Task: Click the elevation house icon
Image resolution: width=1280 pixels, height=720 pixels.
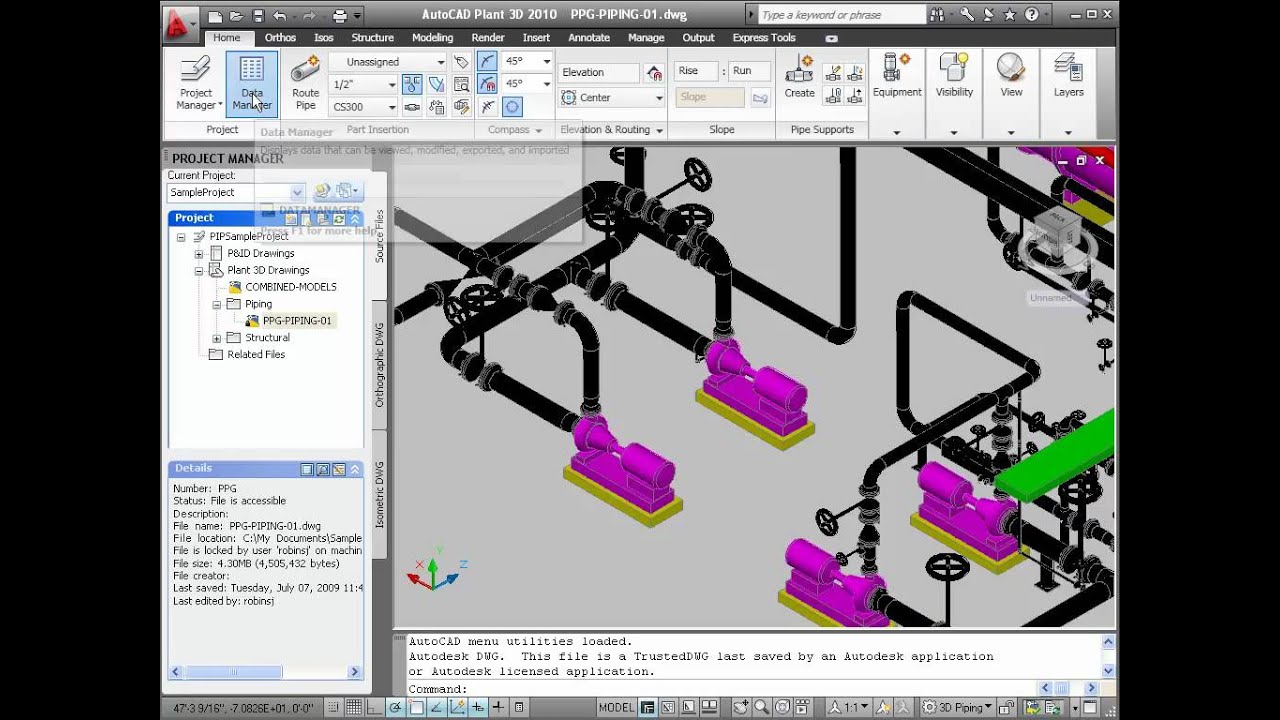Action: [x=654, y=72]
